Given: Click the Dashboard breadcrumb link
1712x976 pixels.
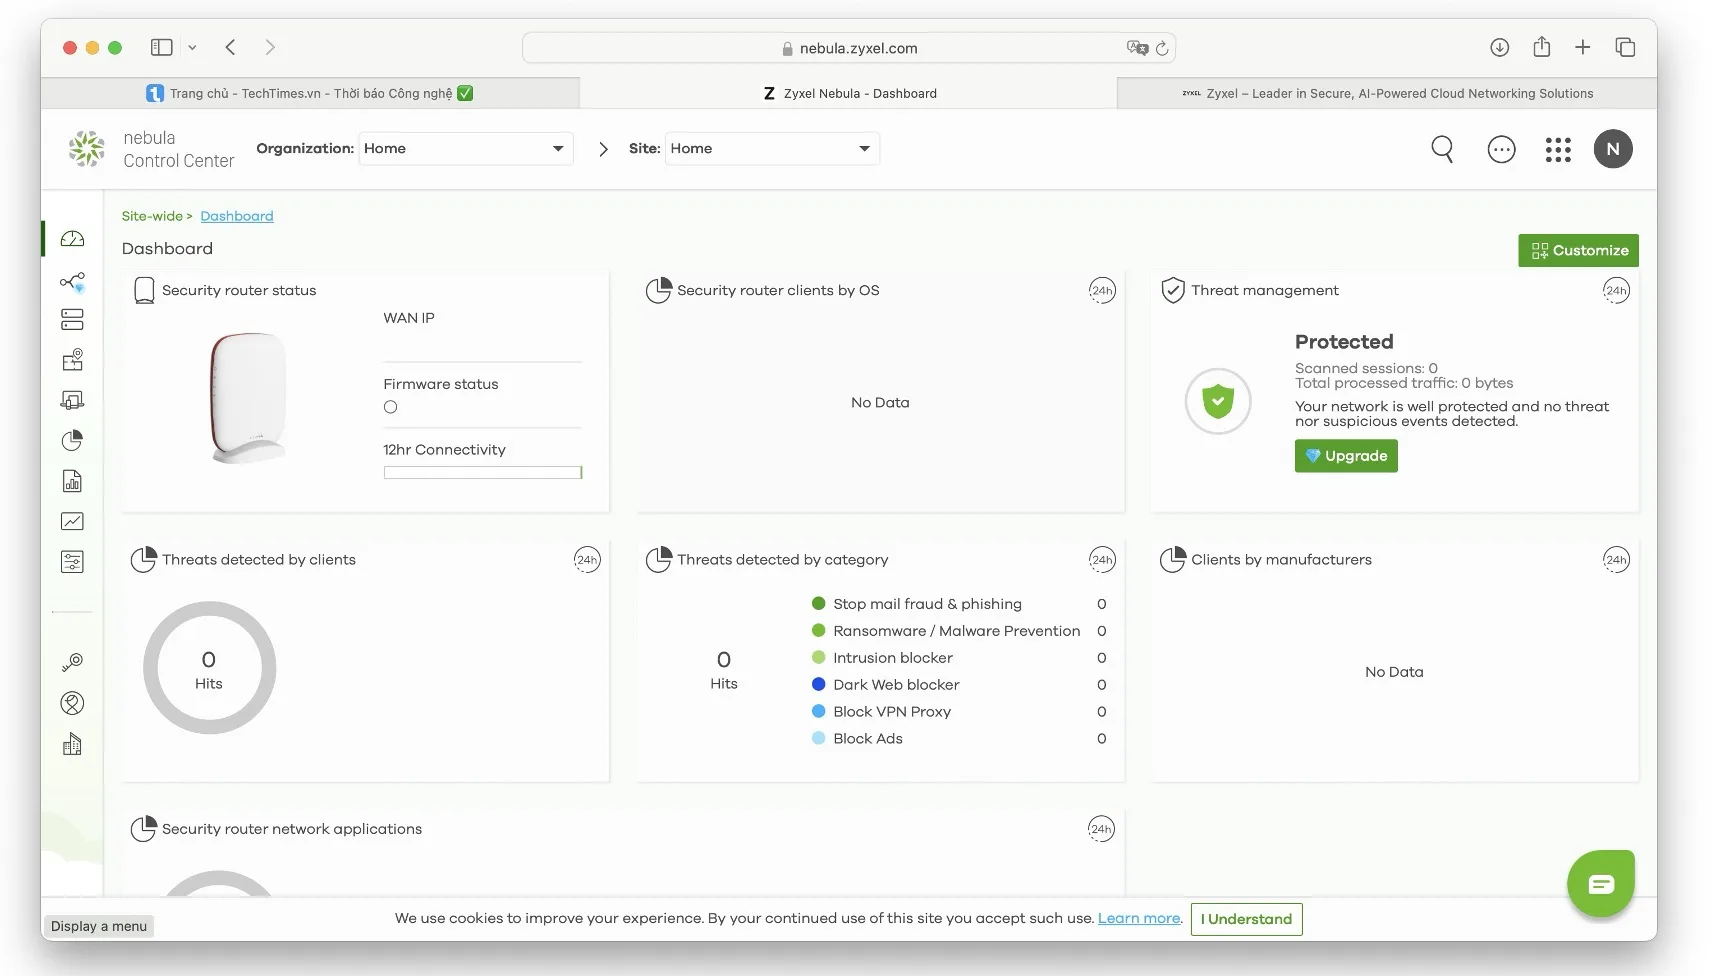Looking at the screenshot, I should pos(237,216).
